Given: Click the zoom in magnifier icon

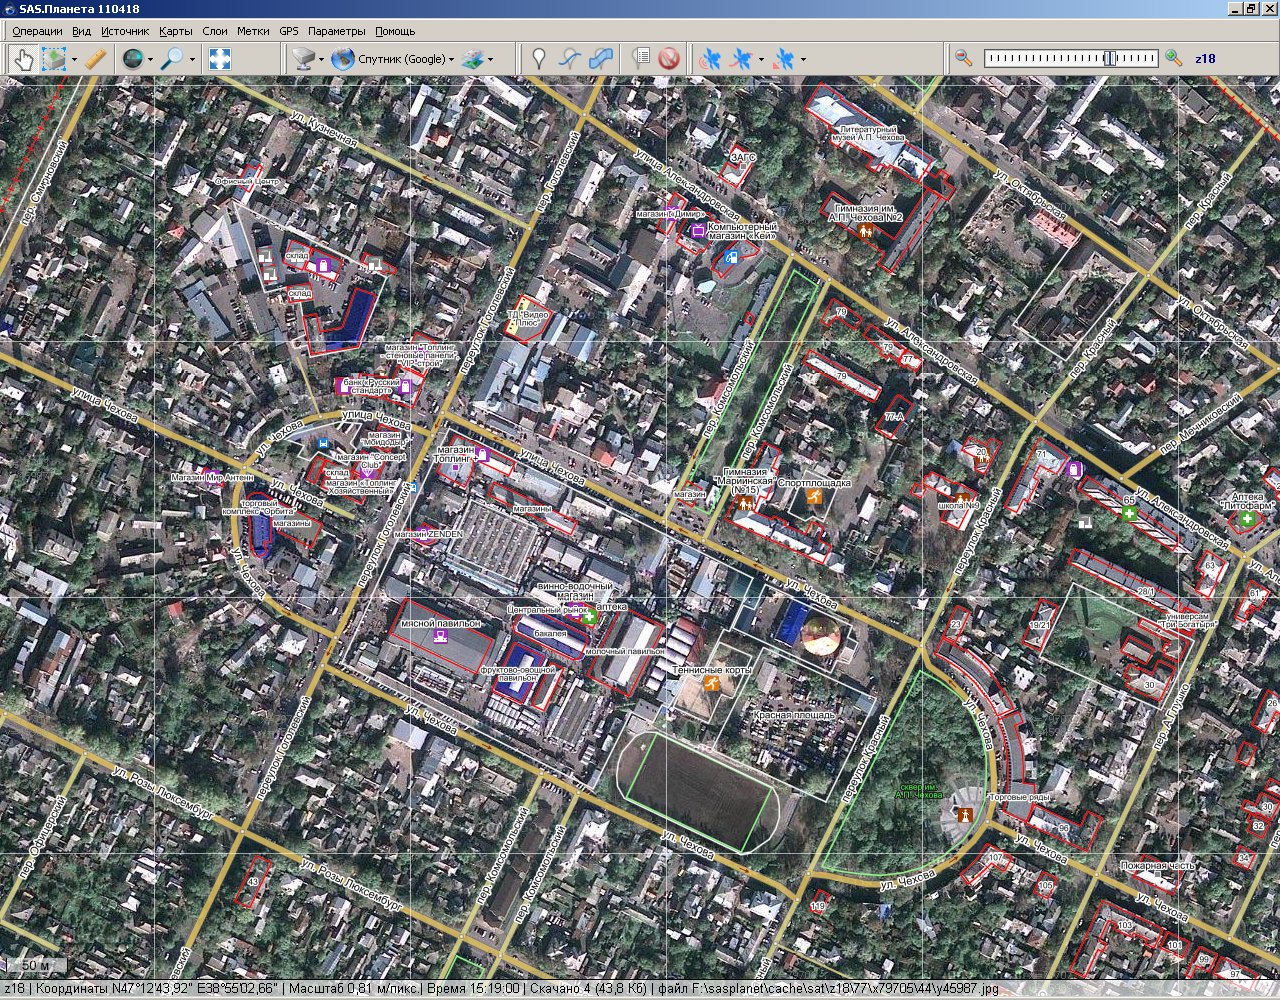Looking at the screenshot, I should (x=1174, y=59).
